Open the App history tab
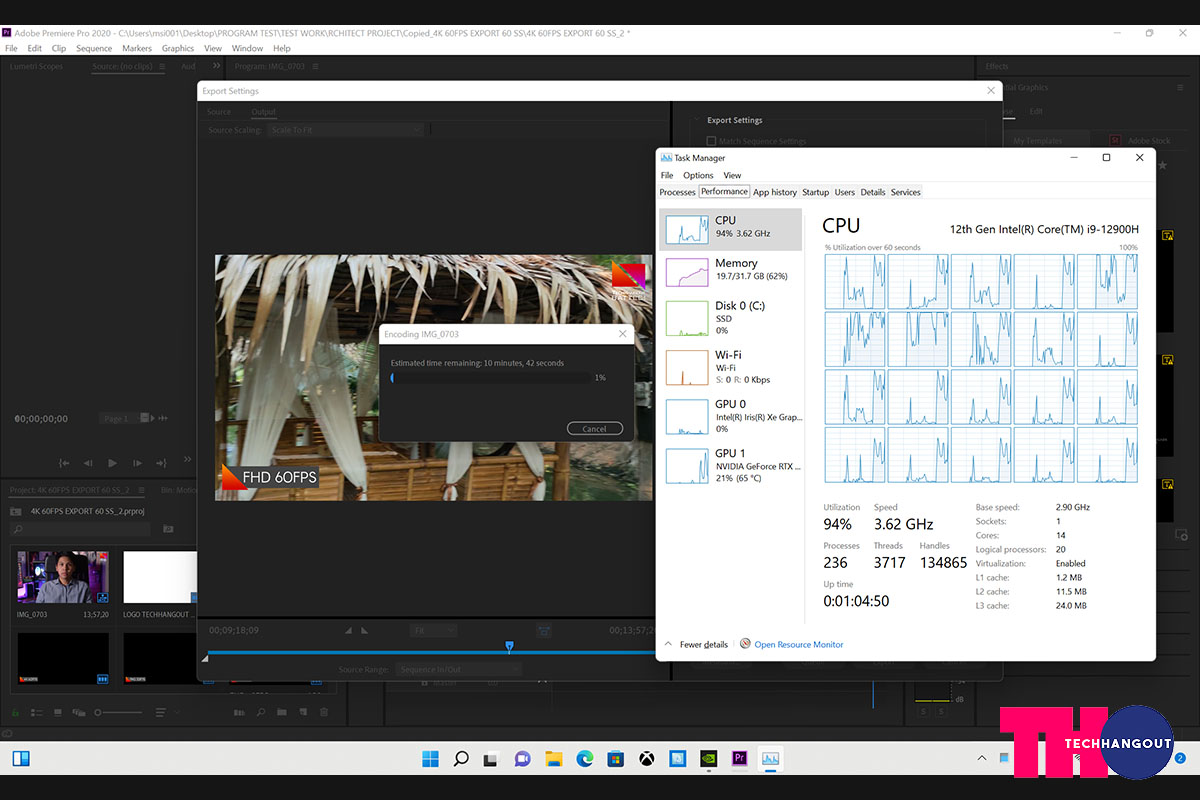1200x800 pixels. coord(775,192)
